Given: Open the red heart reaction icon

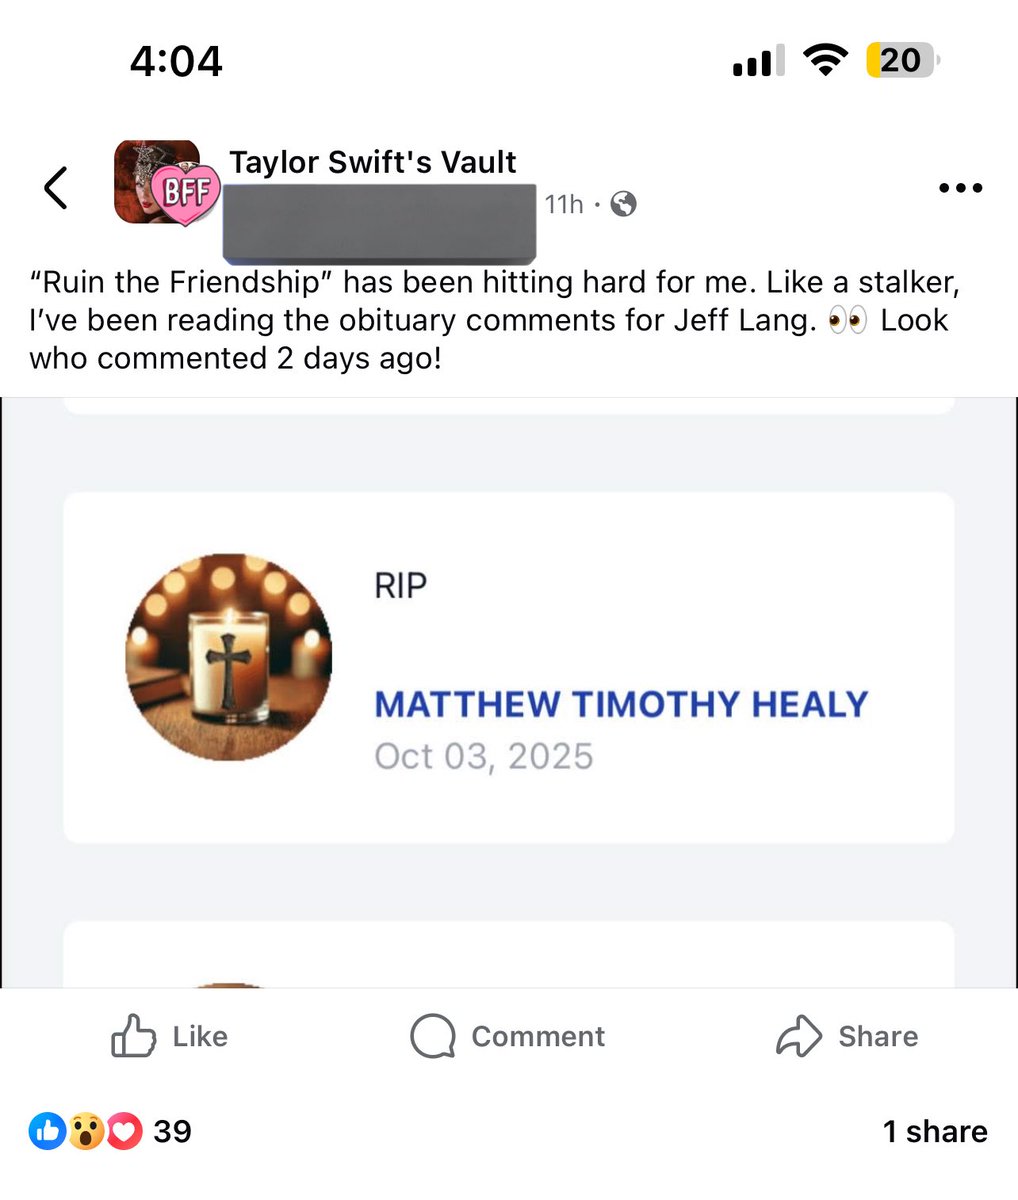Looking at the screenshot, I should (x=124, y=1131).
